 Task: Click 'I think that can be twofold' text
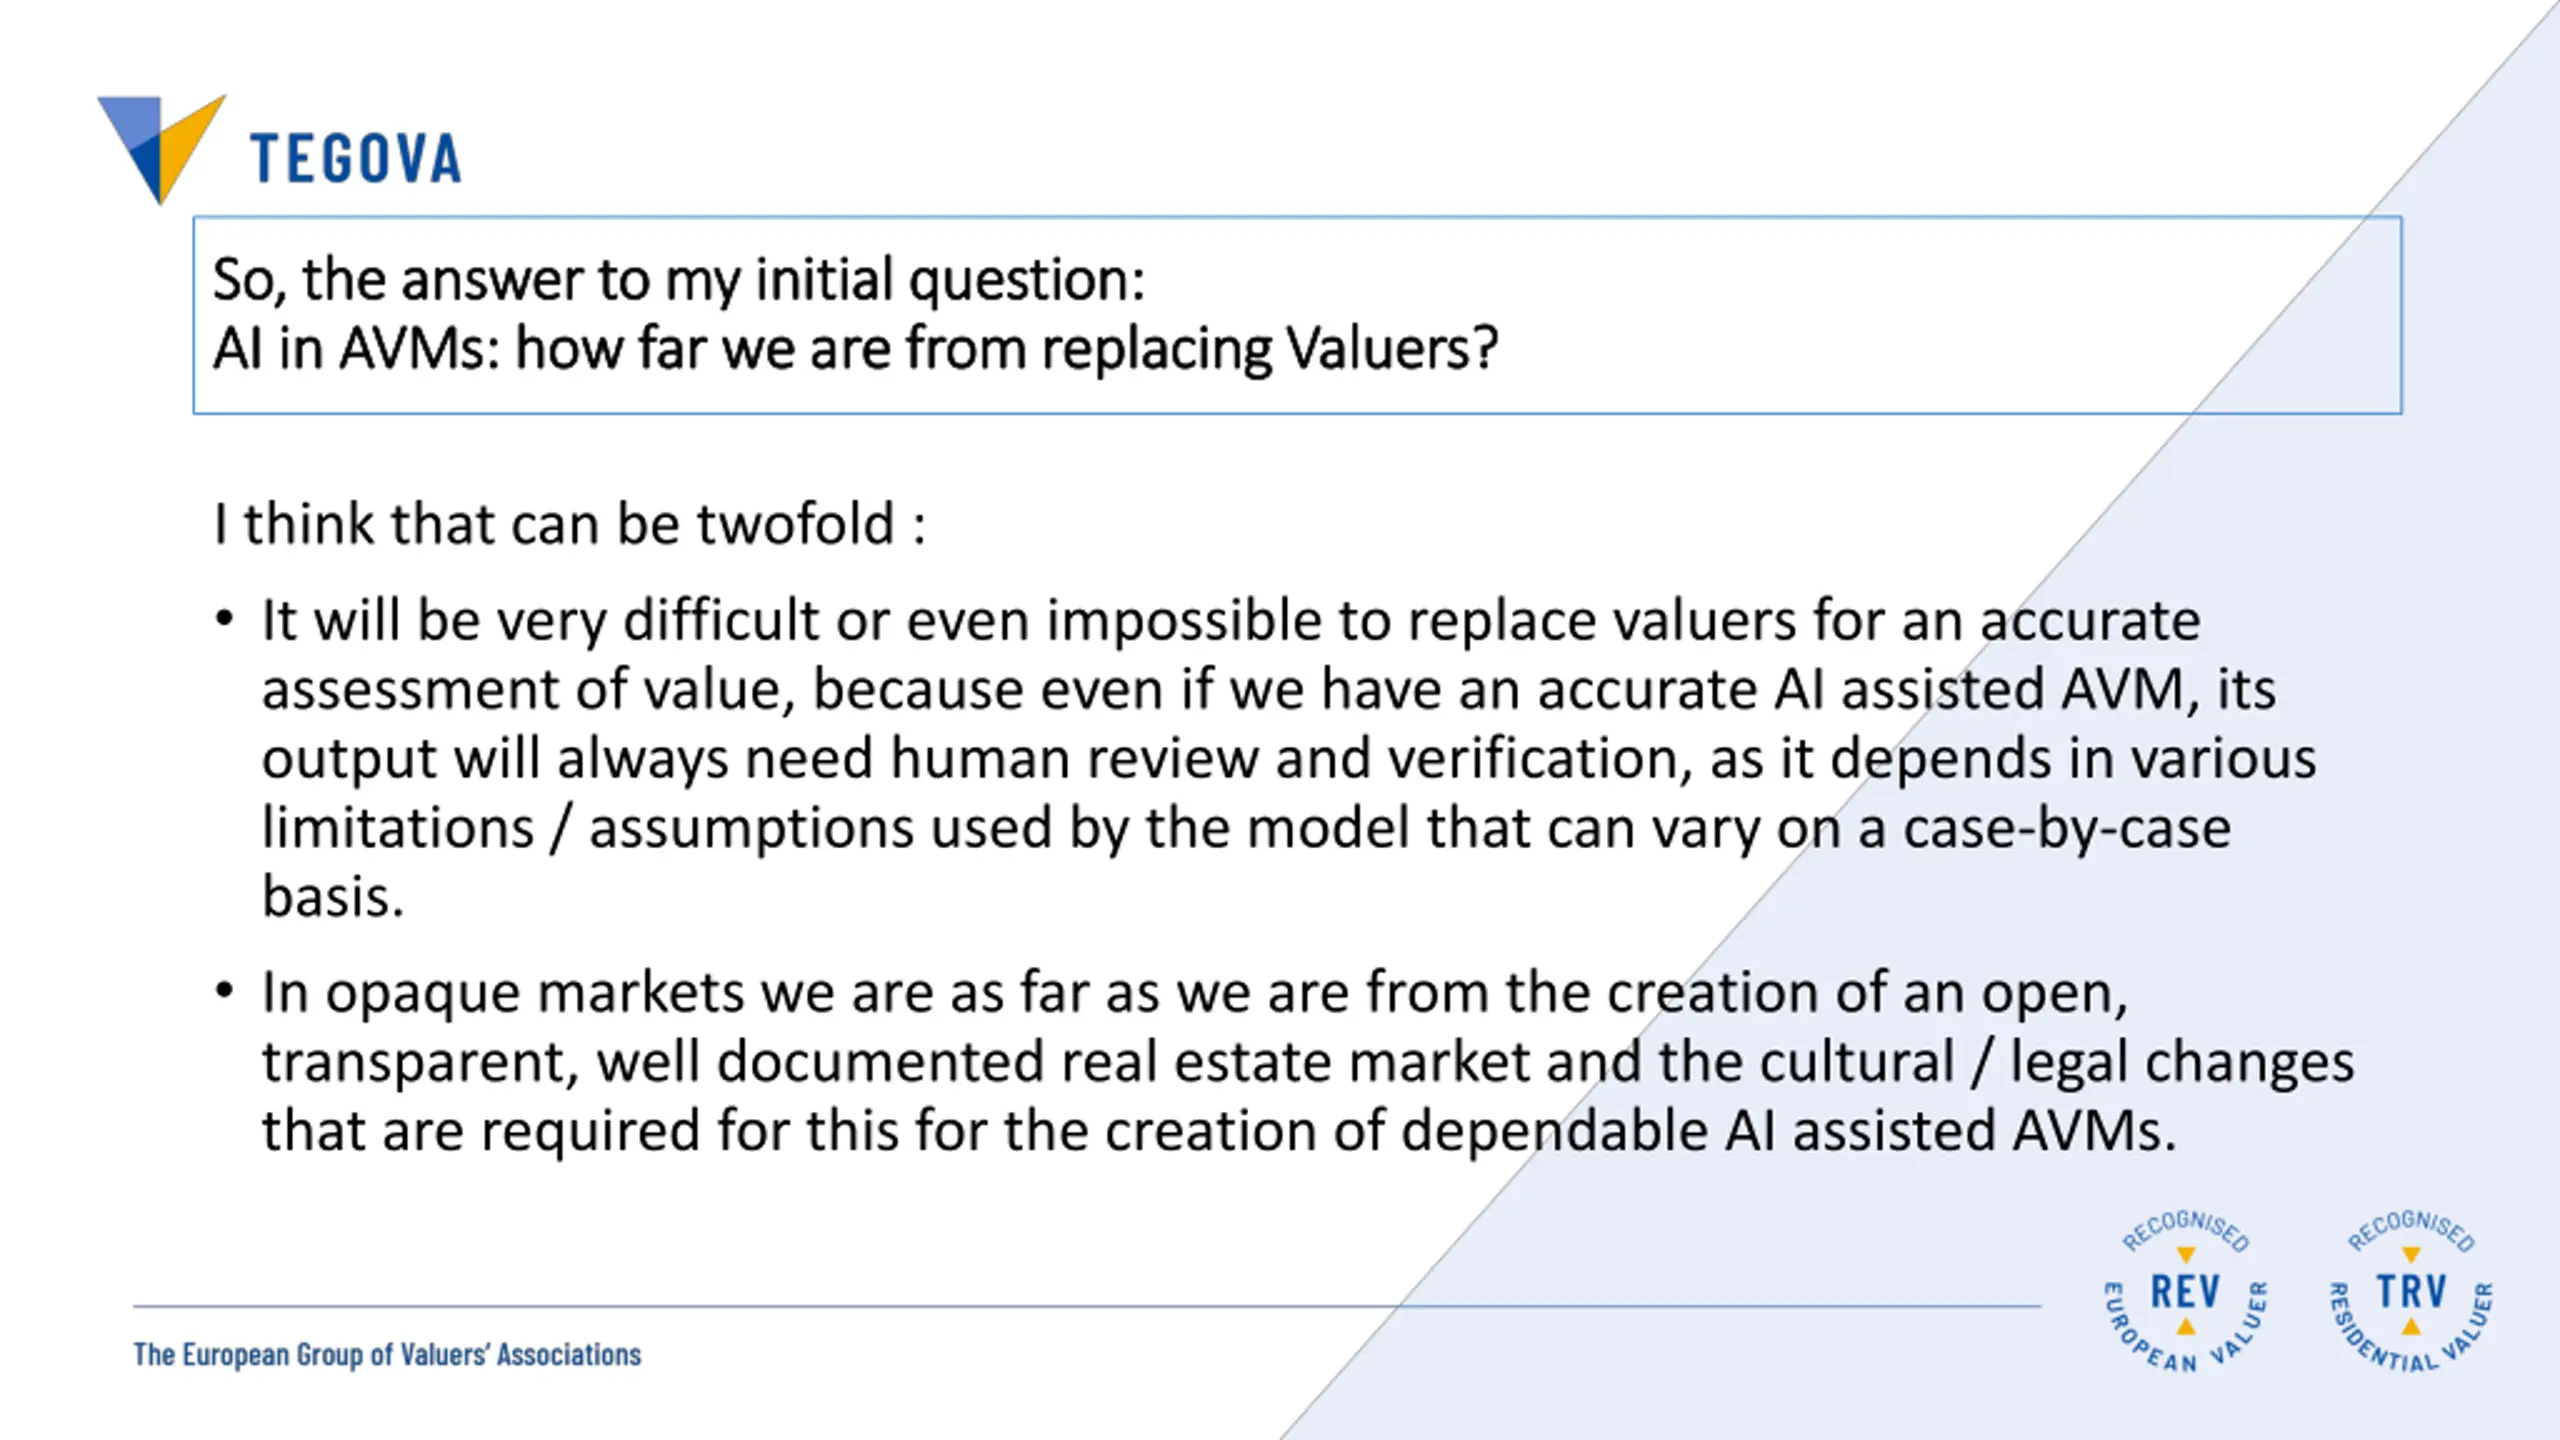[569, 524]
